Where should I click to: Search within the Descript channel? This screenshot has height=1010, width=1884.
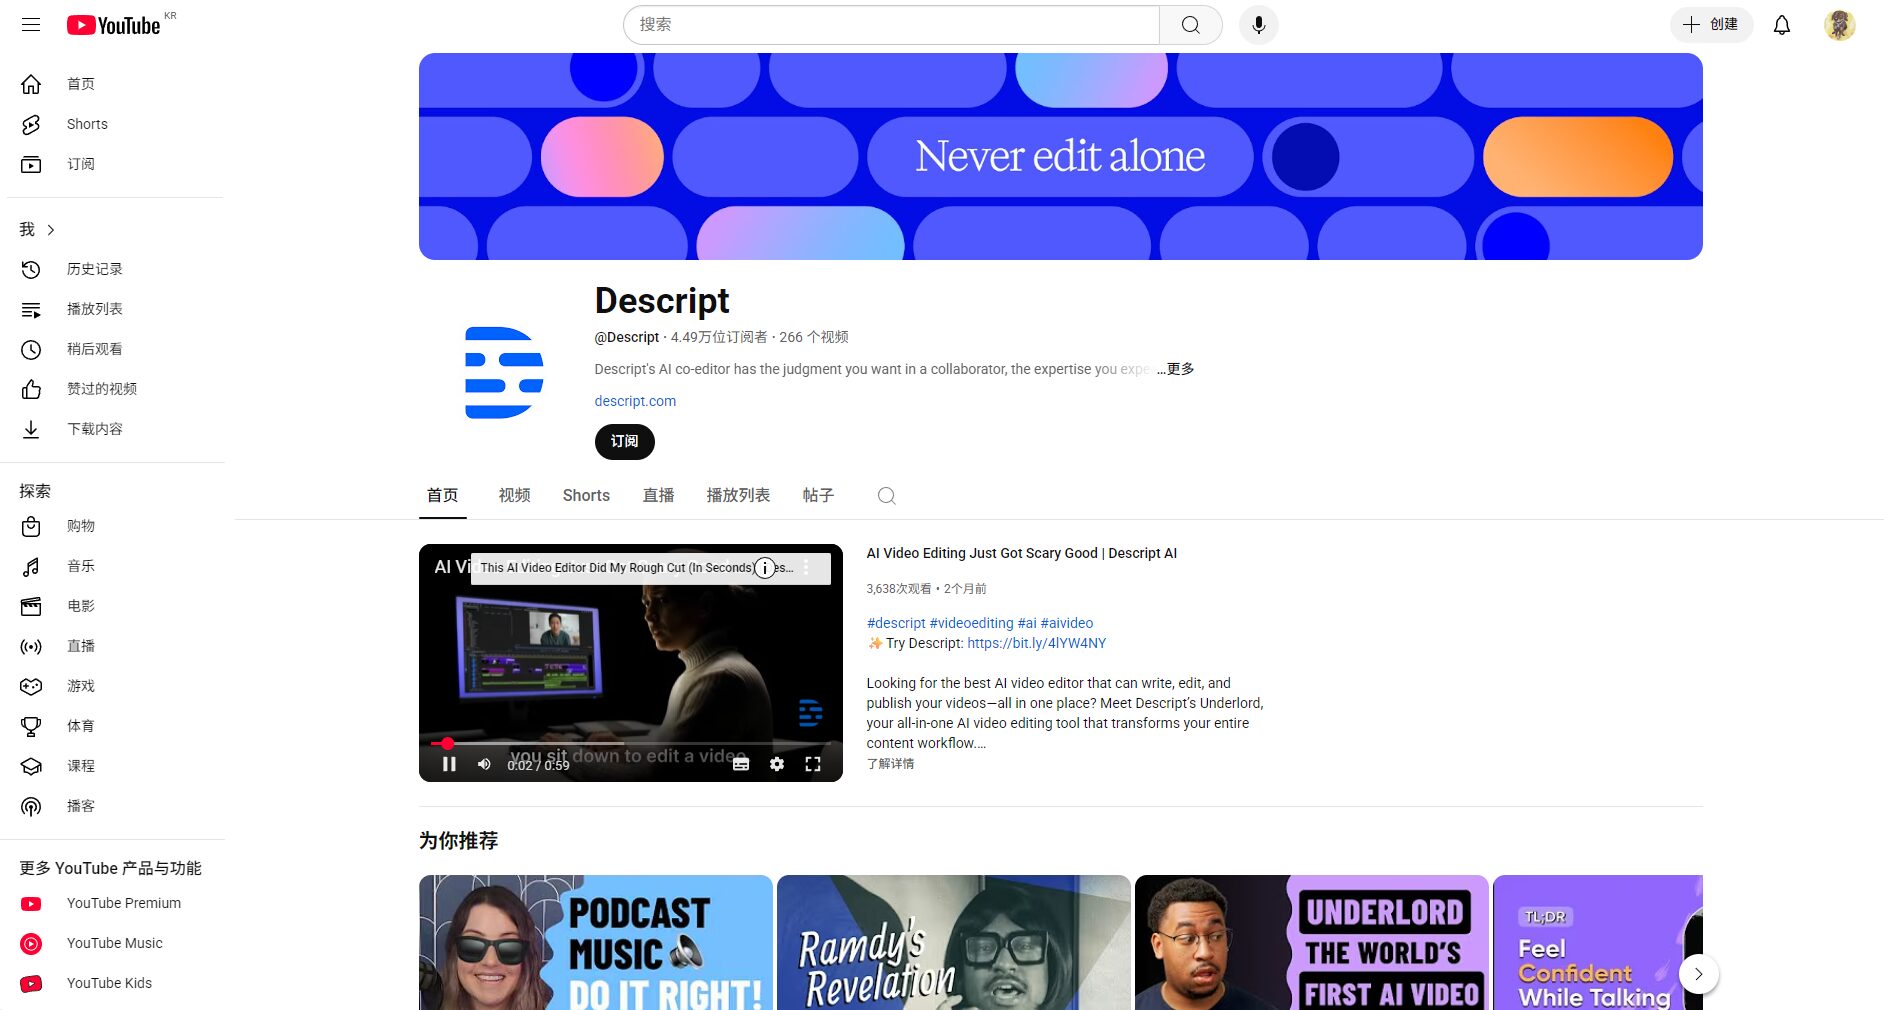pyautogui.click(x=886, y=496)
